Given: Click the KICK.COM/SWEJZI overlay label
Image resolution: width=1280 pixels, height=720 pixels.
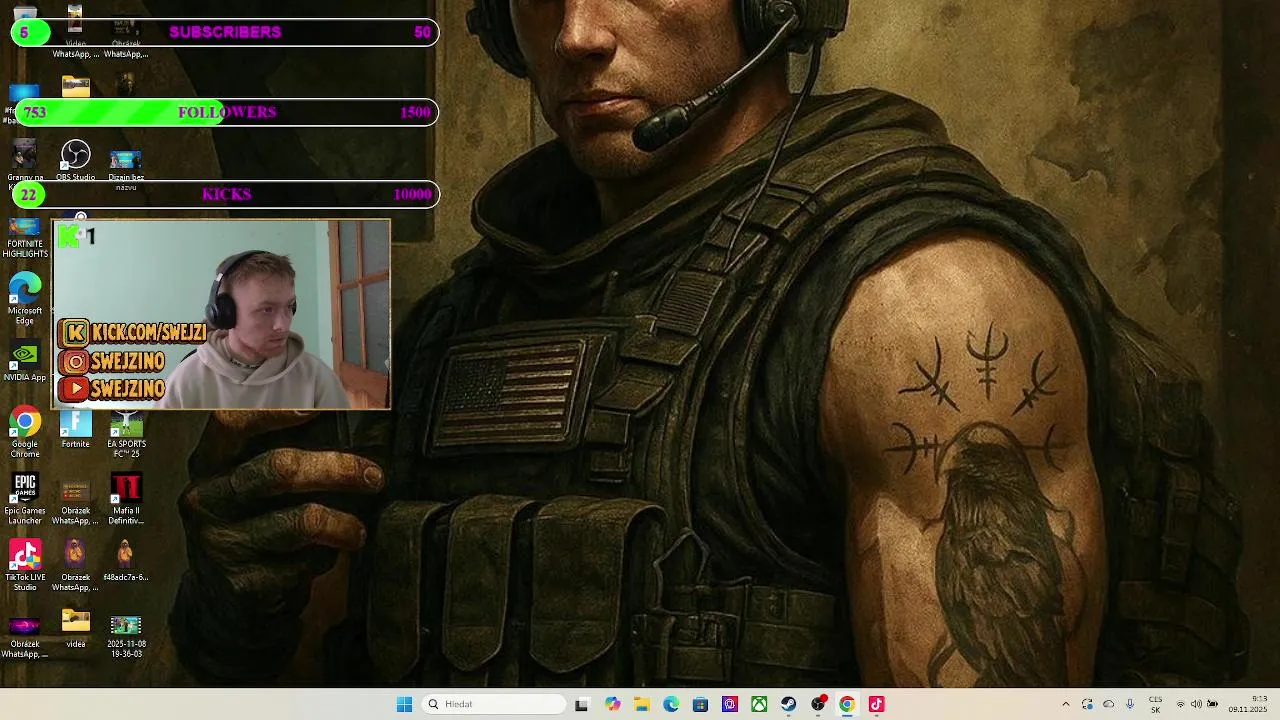Looking at the screenshot, I should point(133,332).
